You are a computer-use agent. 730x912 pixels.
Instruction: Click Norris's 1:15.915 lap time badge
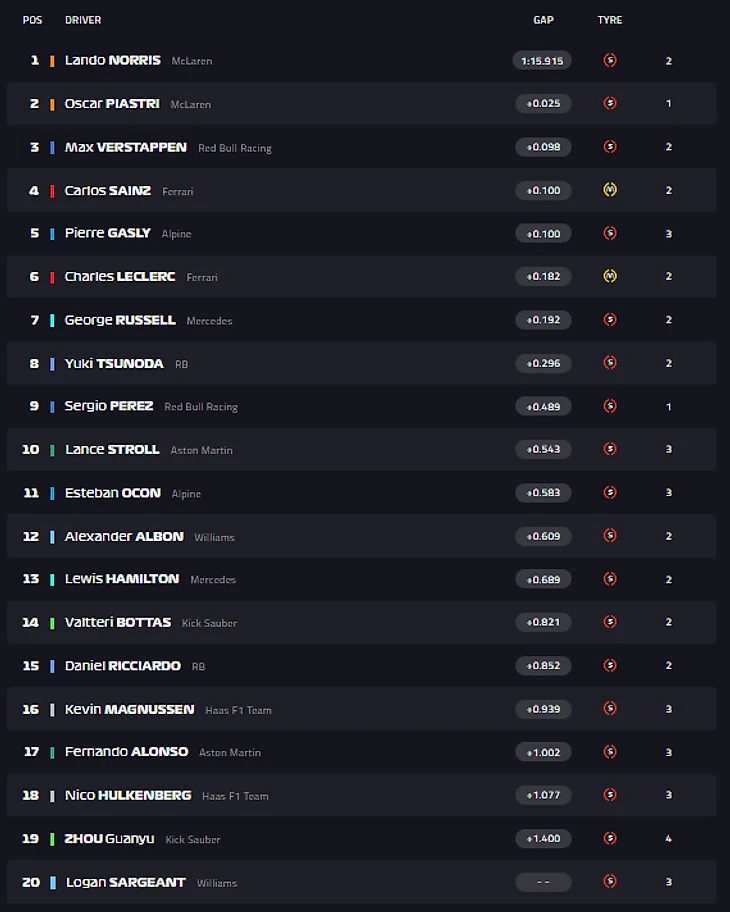tap(542, 61)
